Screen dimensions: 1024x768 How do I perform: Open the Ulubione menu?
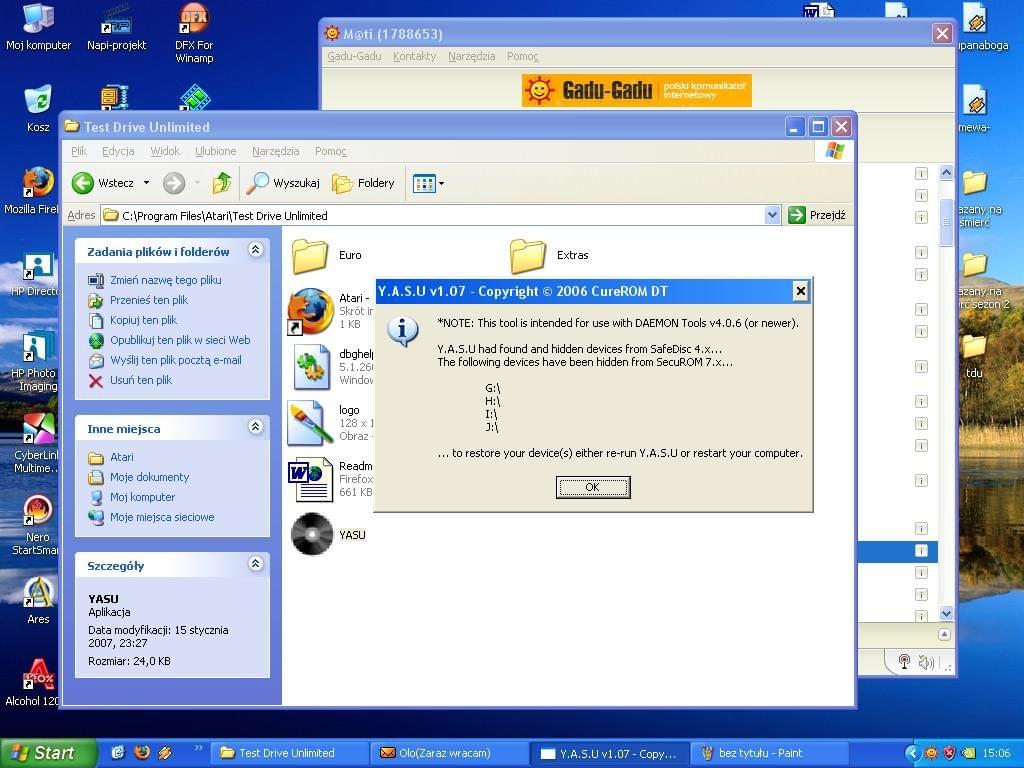coord(216,151)
